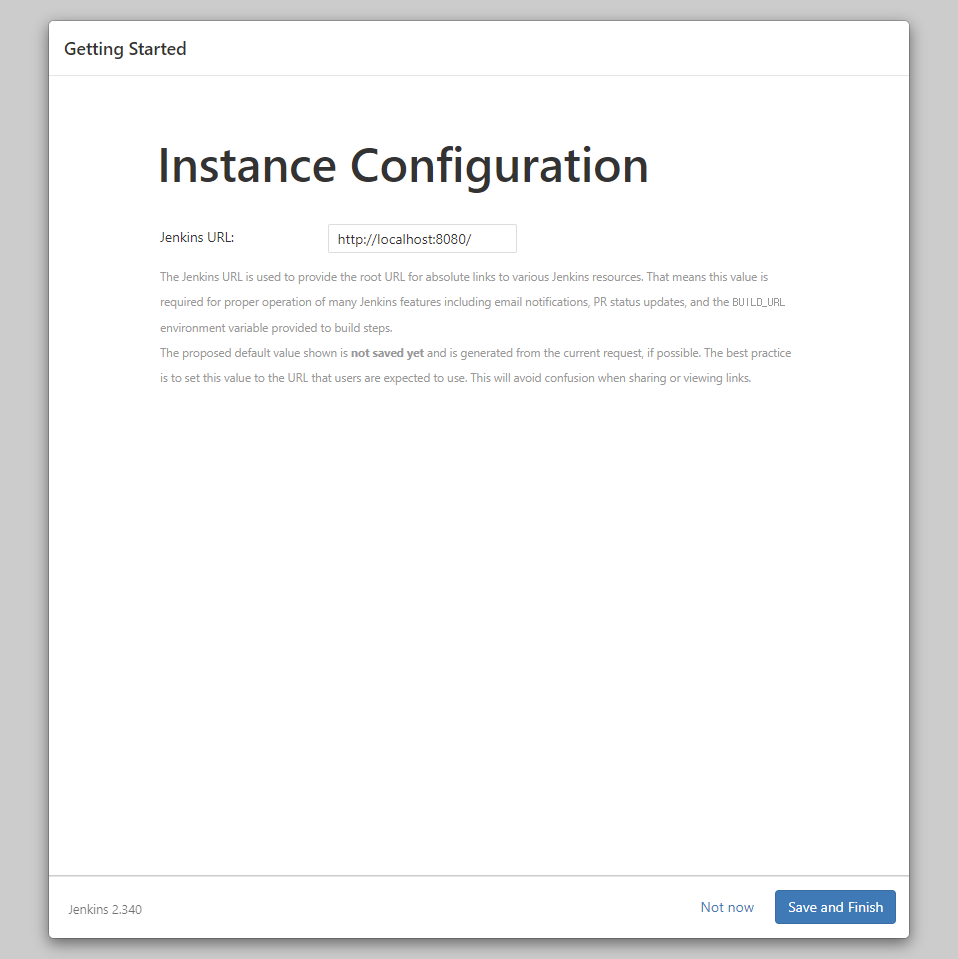The width and height of the screenshot is (958, 959).
Task: Click the BUILD_URL code text
Action: tap(758, 302)
